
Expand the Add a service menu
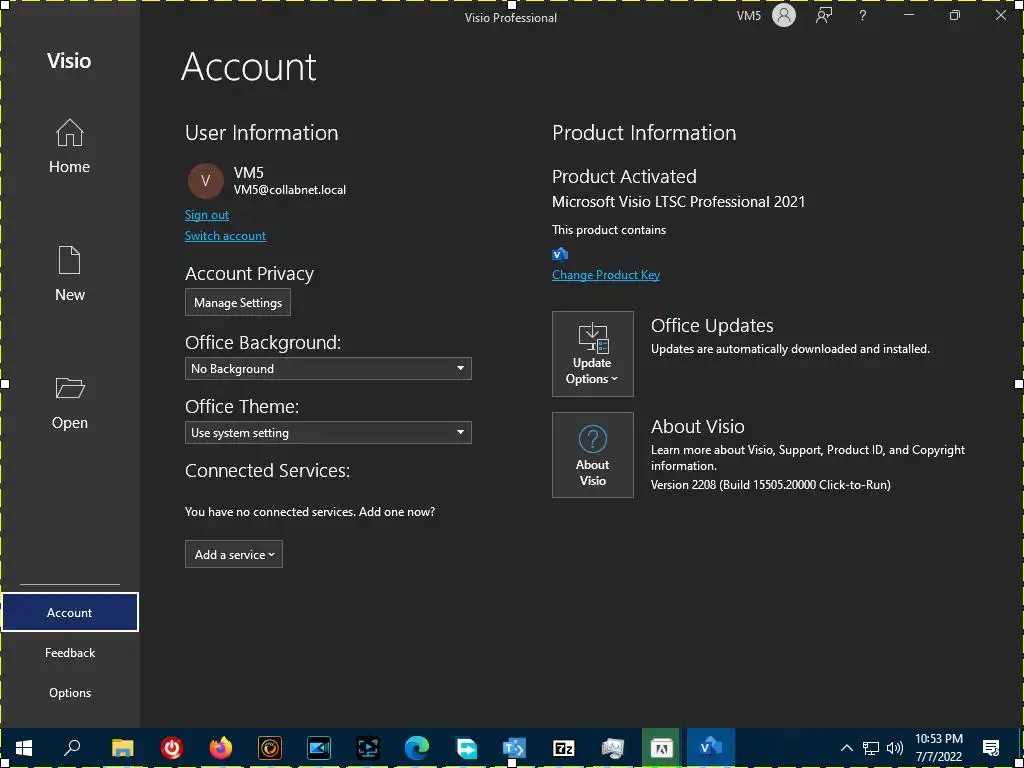234,554
